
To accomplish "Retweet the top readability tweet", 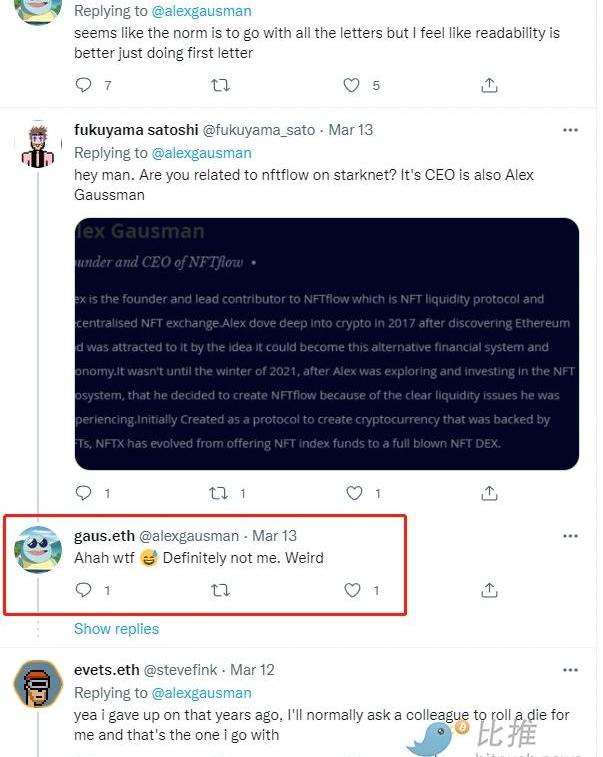I will tap(220, 85).
